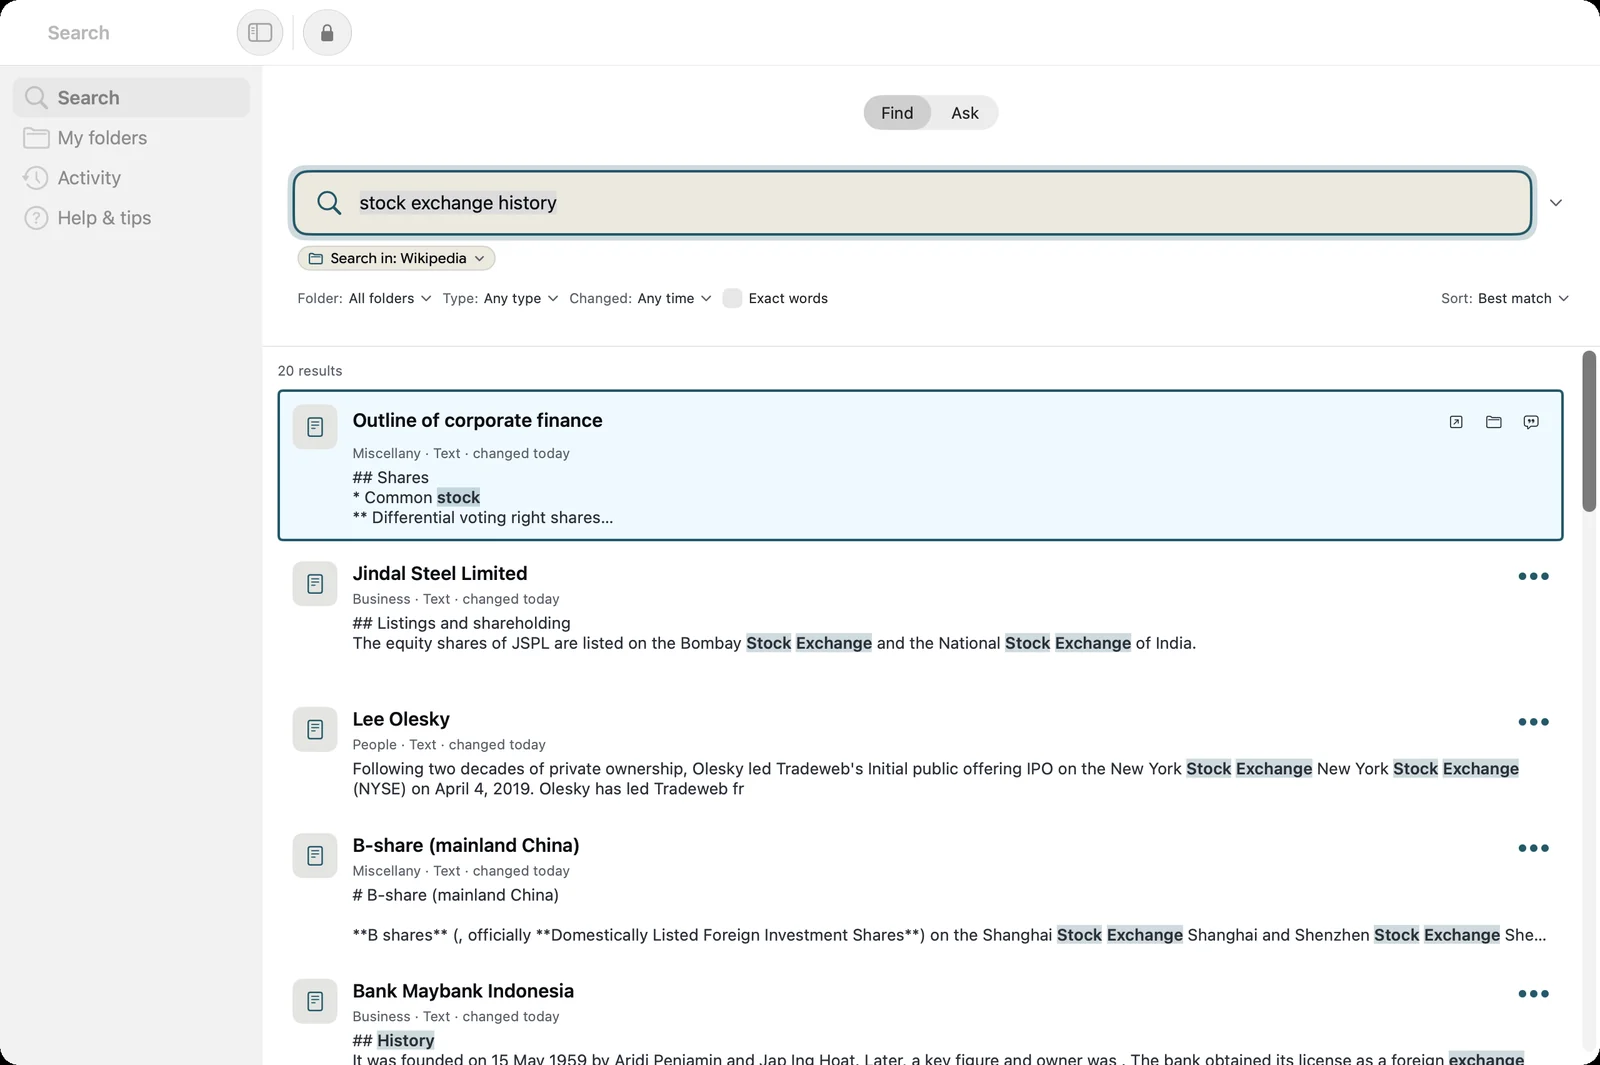Click chat icon on Outline of corporate finance result
The height and width of the screenshot is (1065, 1600).
(x=1531, y=422)
